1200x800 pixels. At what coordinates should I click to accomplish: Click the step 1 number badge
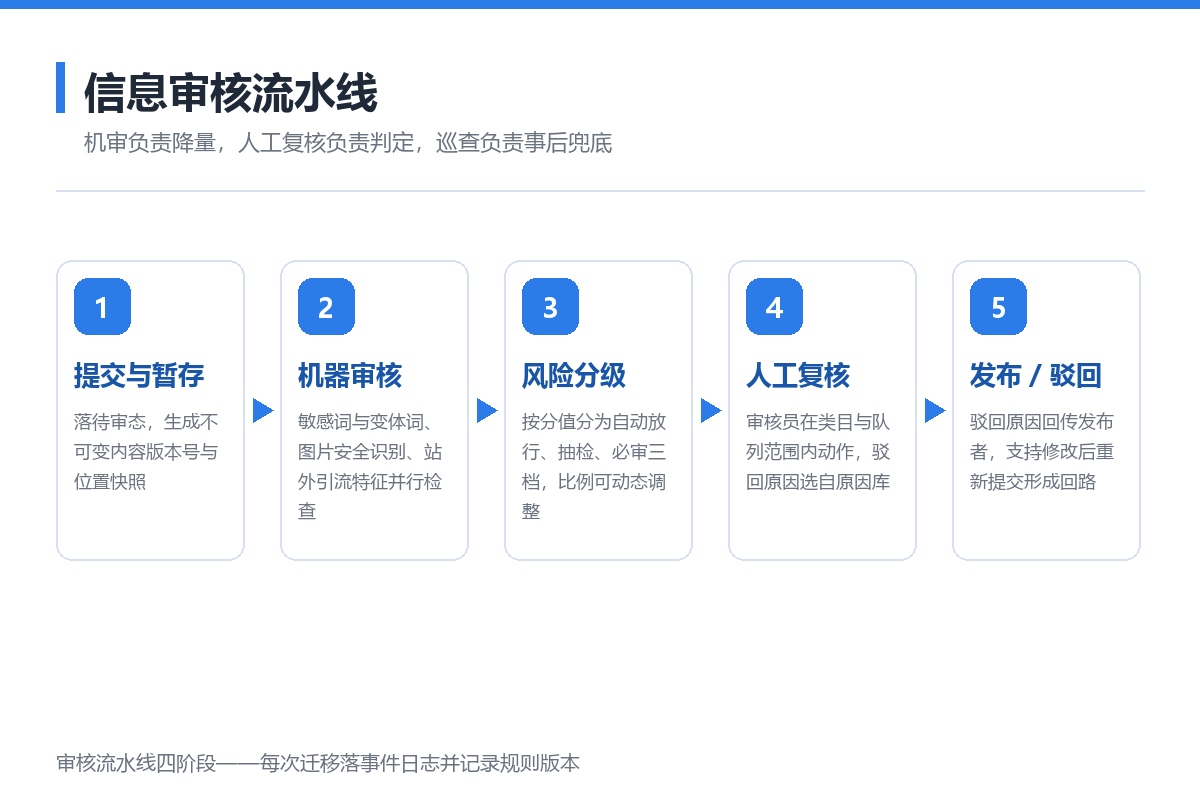coord(102,307)
